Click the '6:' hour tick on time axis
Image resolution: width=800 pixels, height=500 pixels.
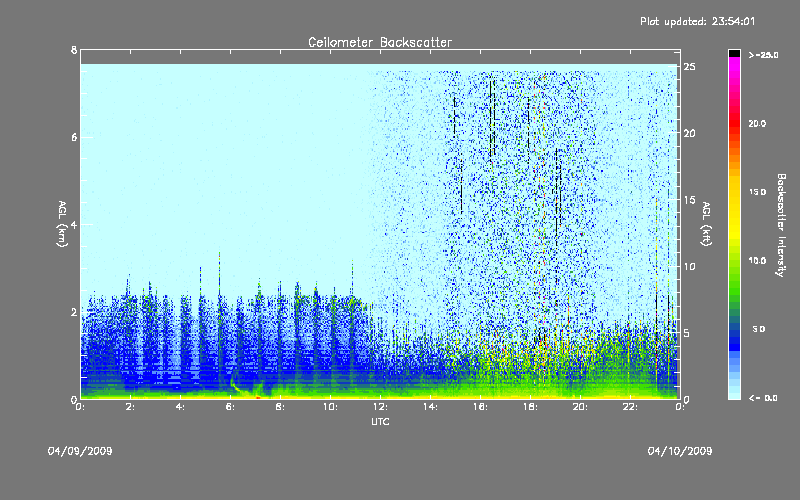(x=231, y=407)
